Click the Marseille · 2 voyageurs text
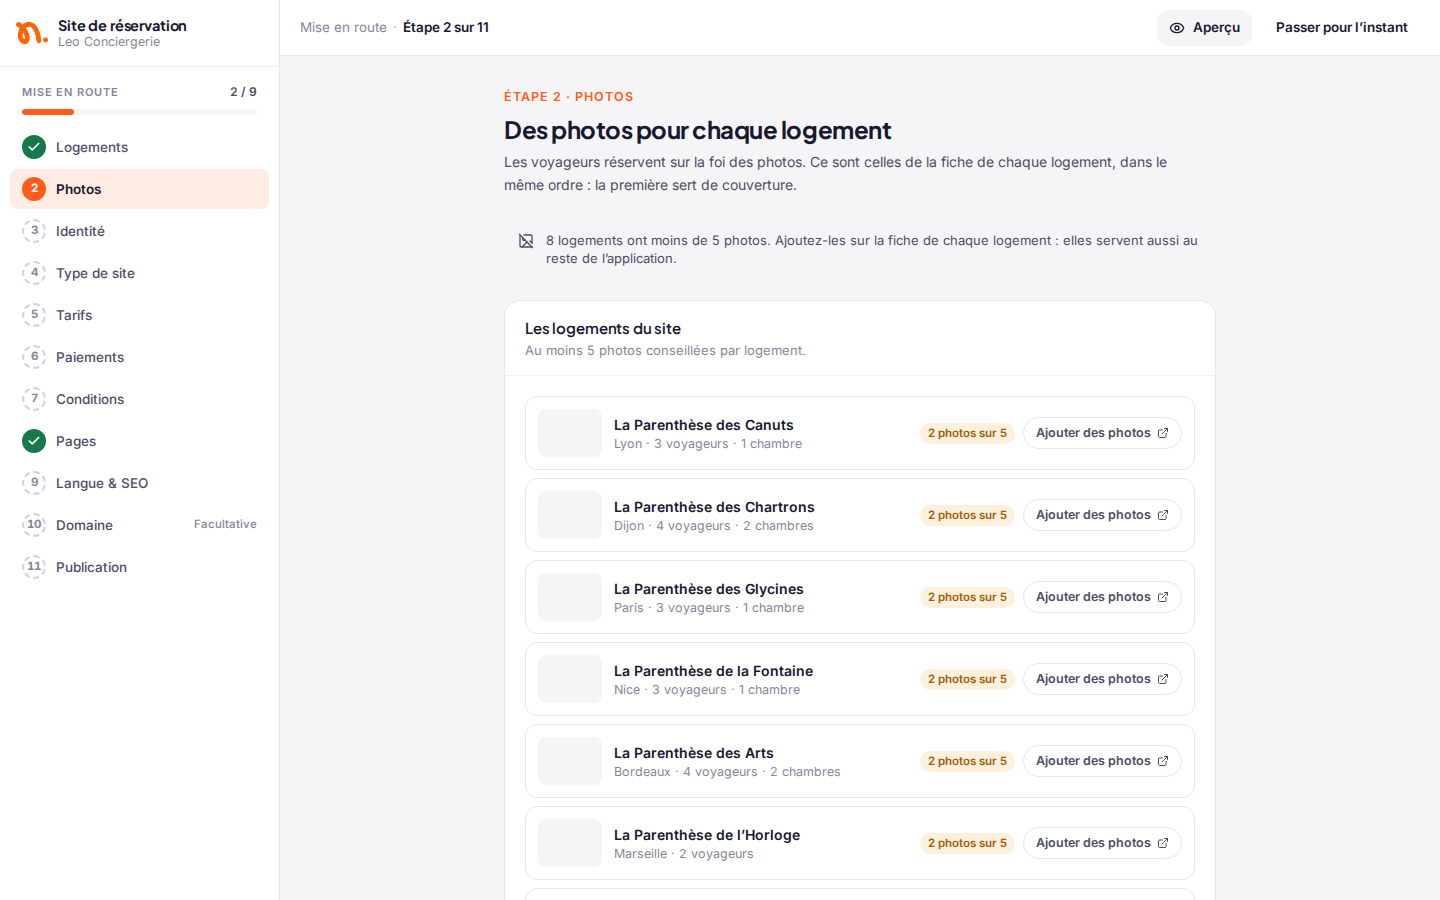 (684, 854)
